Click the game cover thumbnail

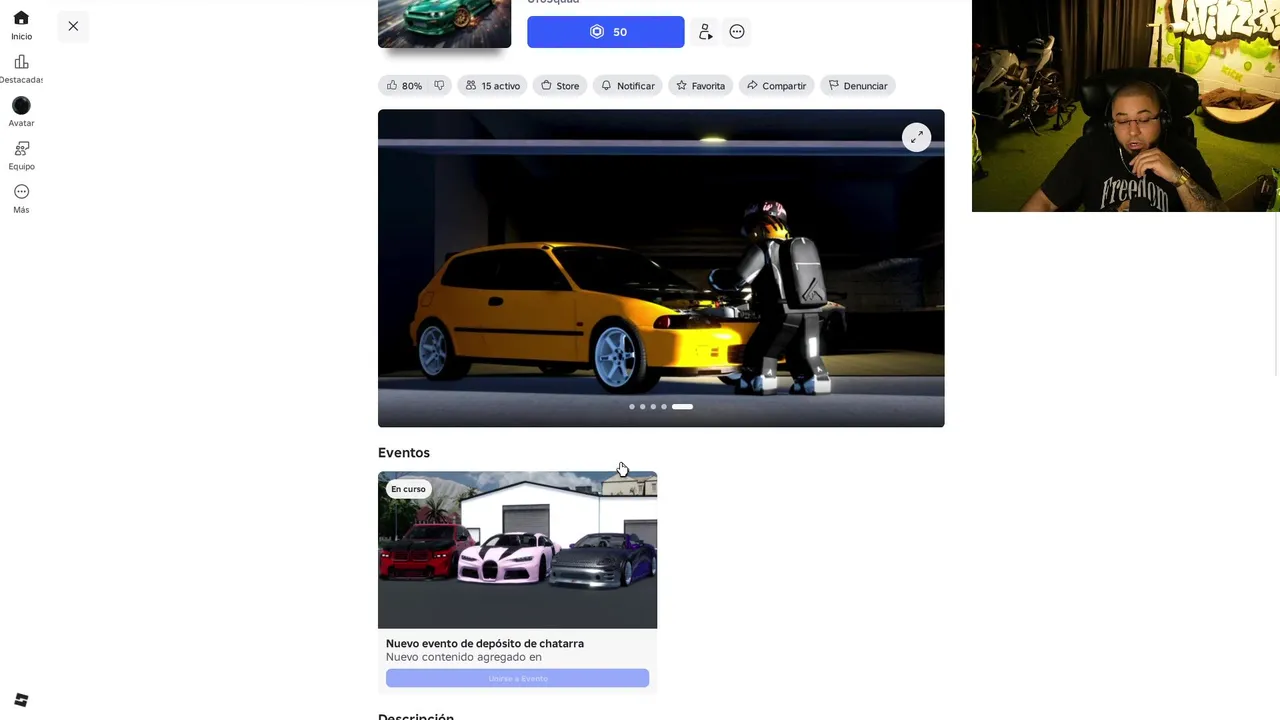click(x=444, y=24)
